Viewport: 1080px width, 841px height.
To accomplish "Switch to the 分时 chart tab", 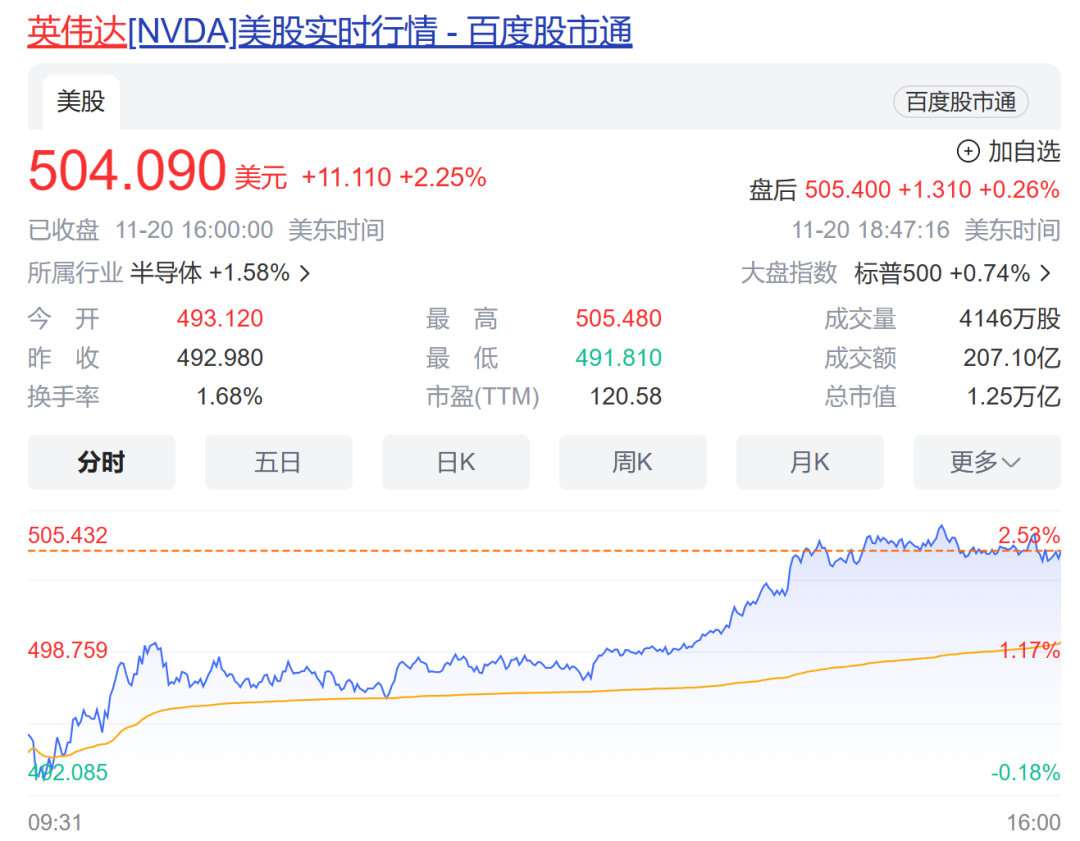I will (101, 462).
